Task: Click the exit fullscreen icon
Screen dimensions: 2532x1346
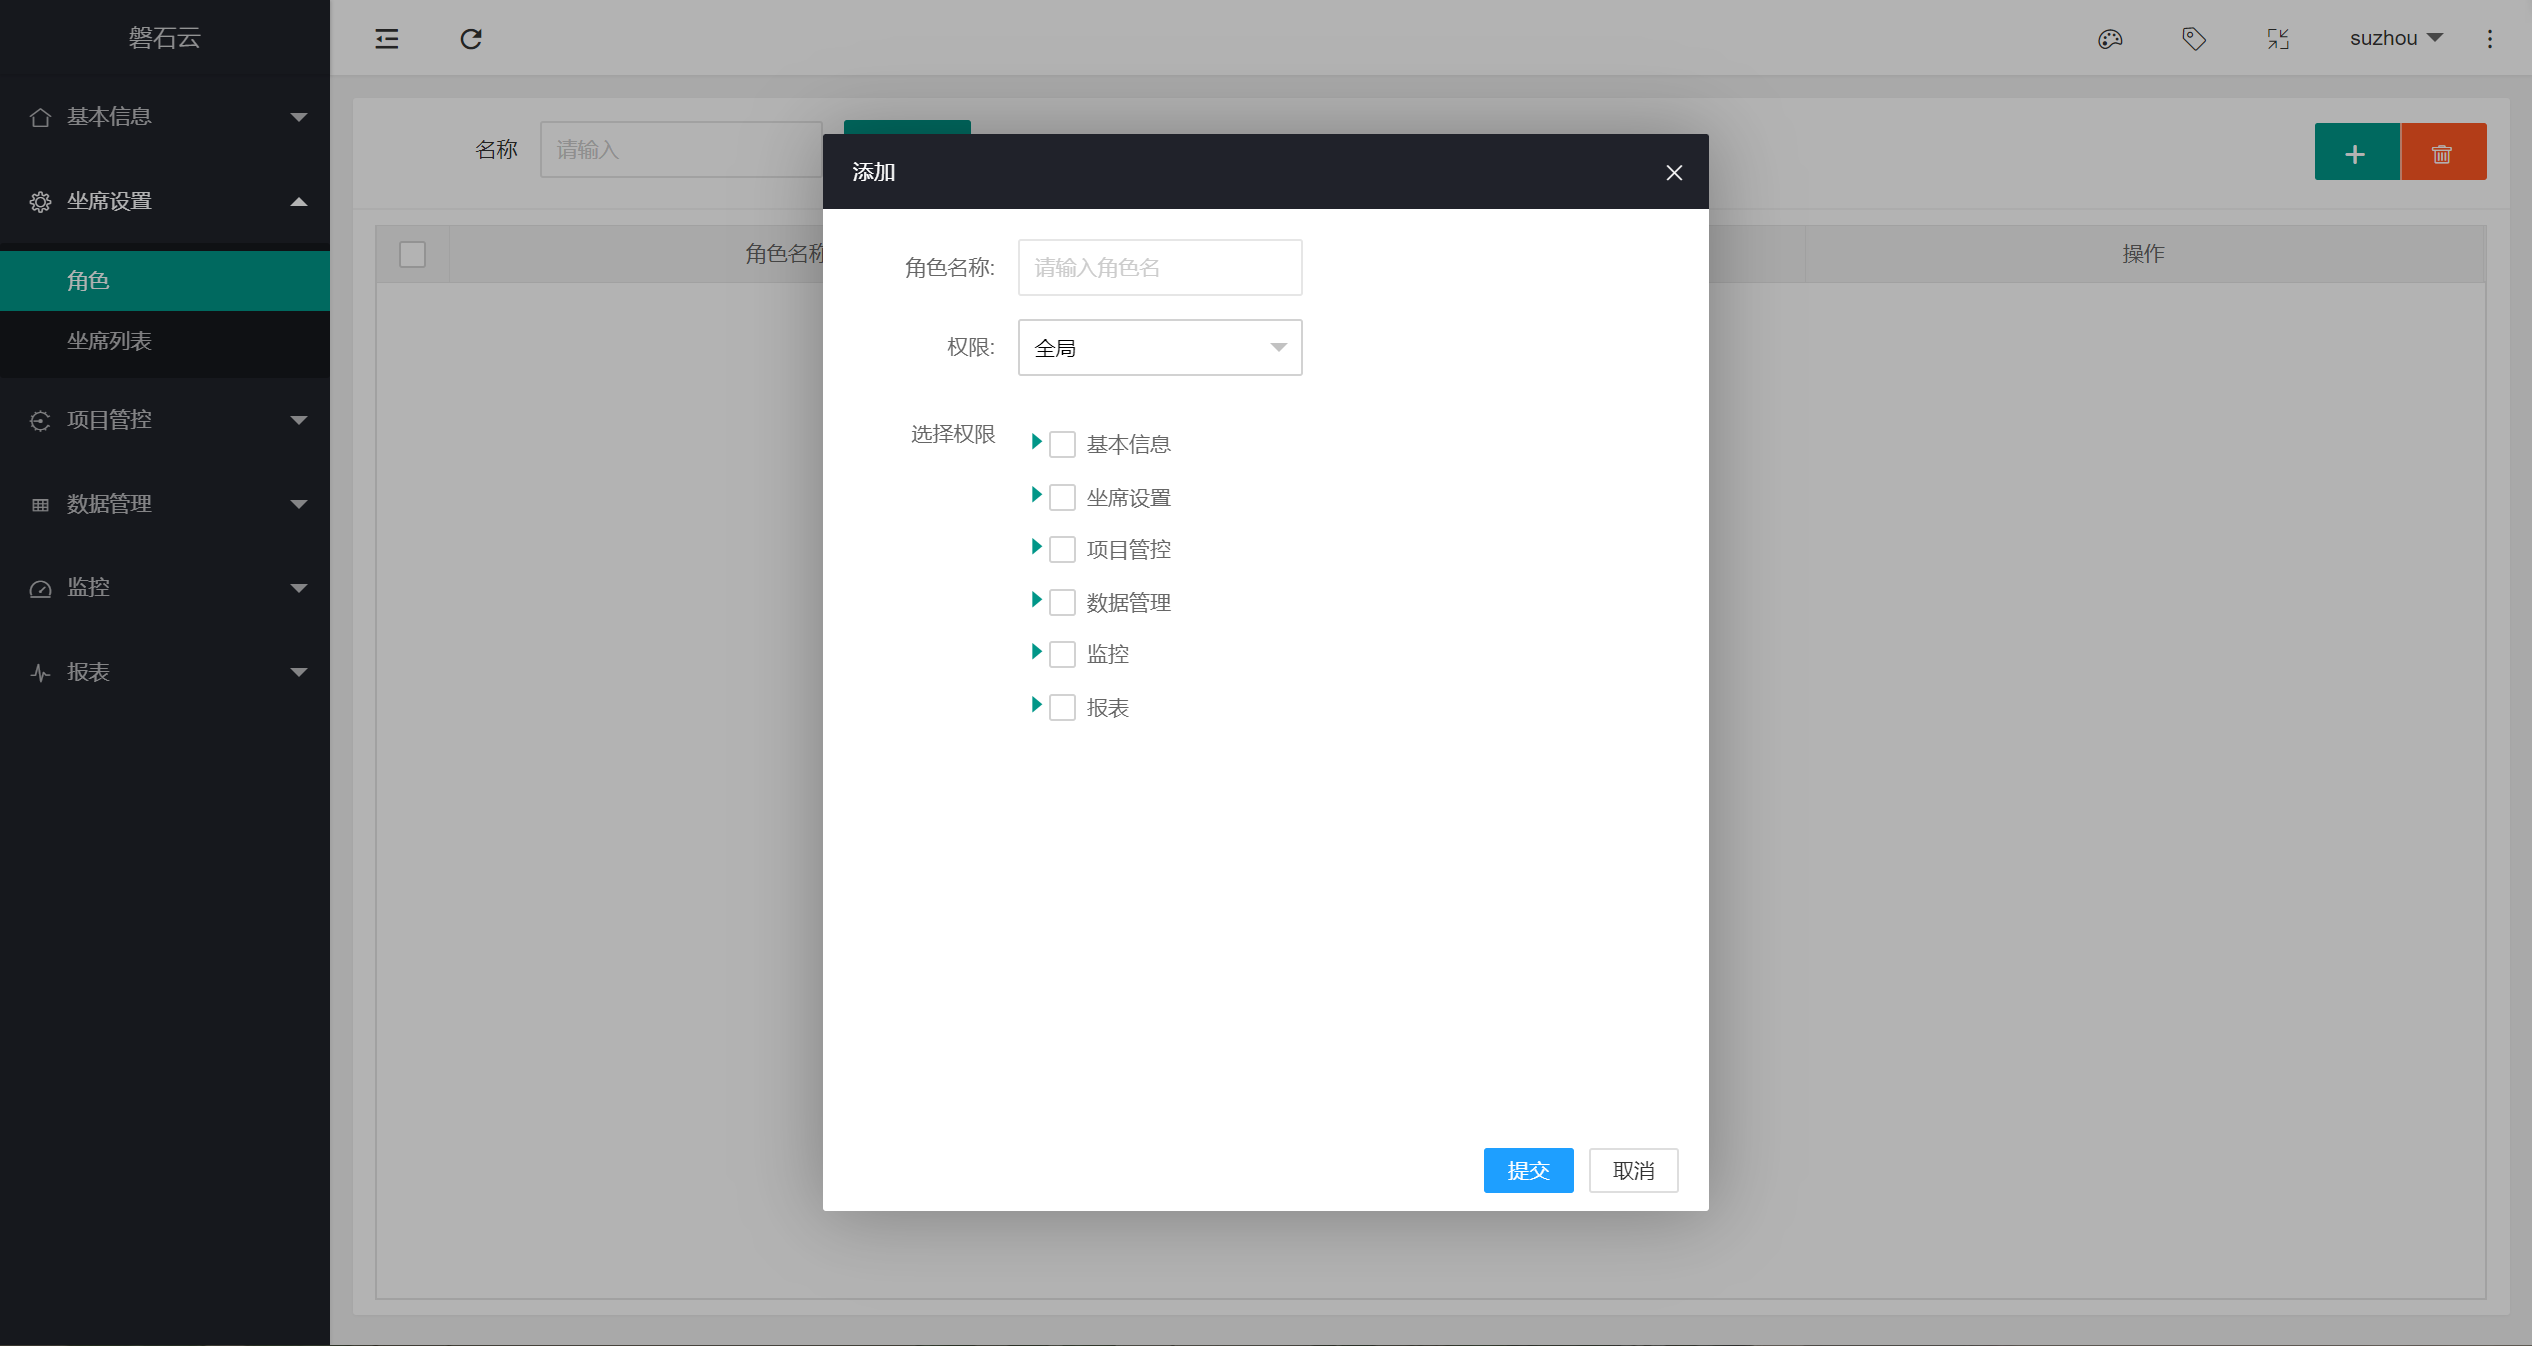Action: (2278, 39)
